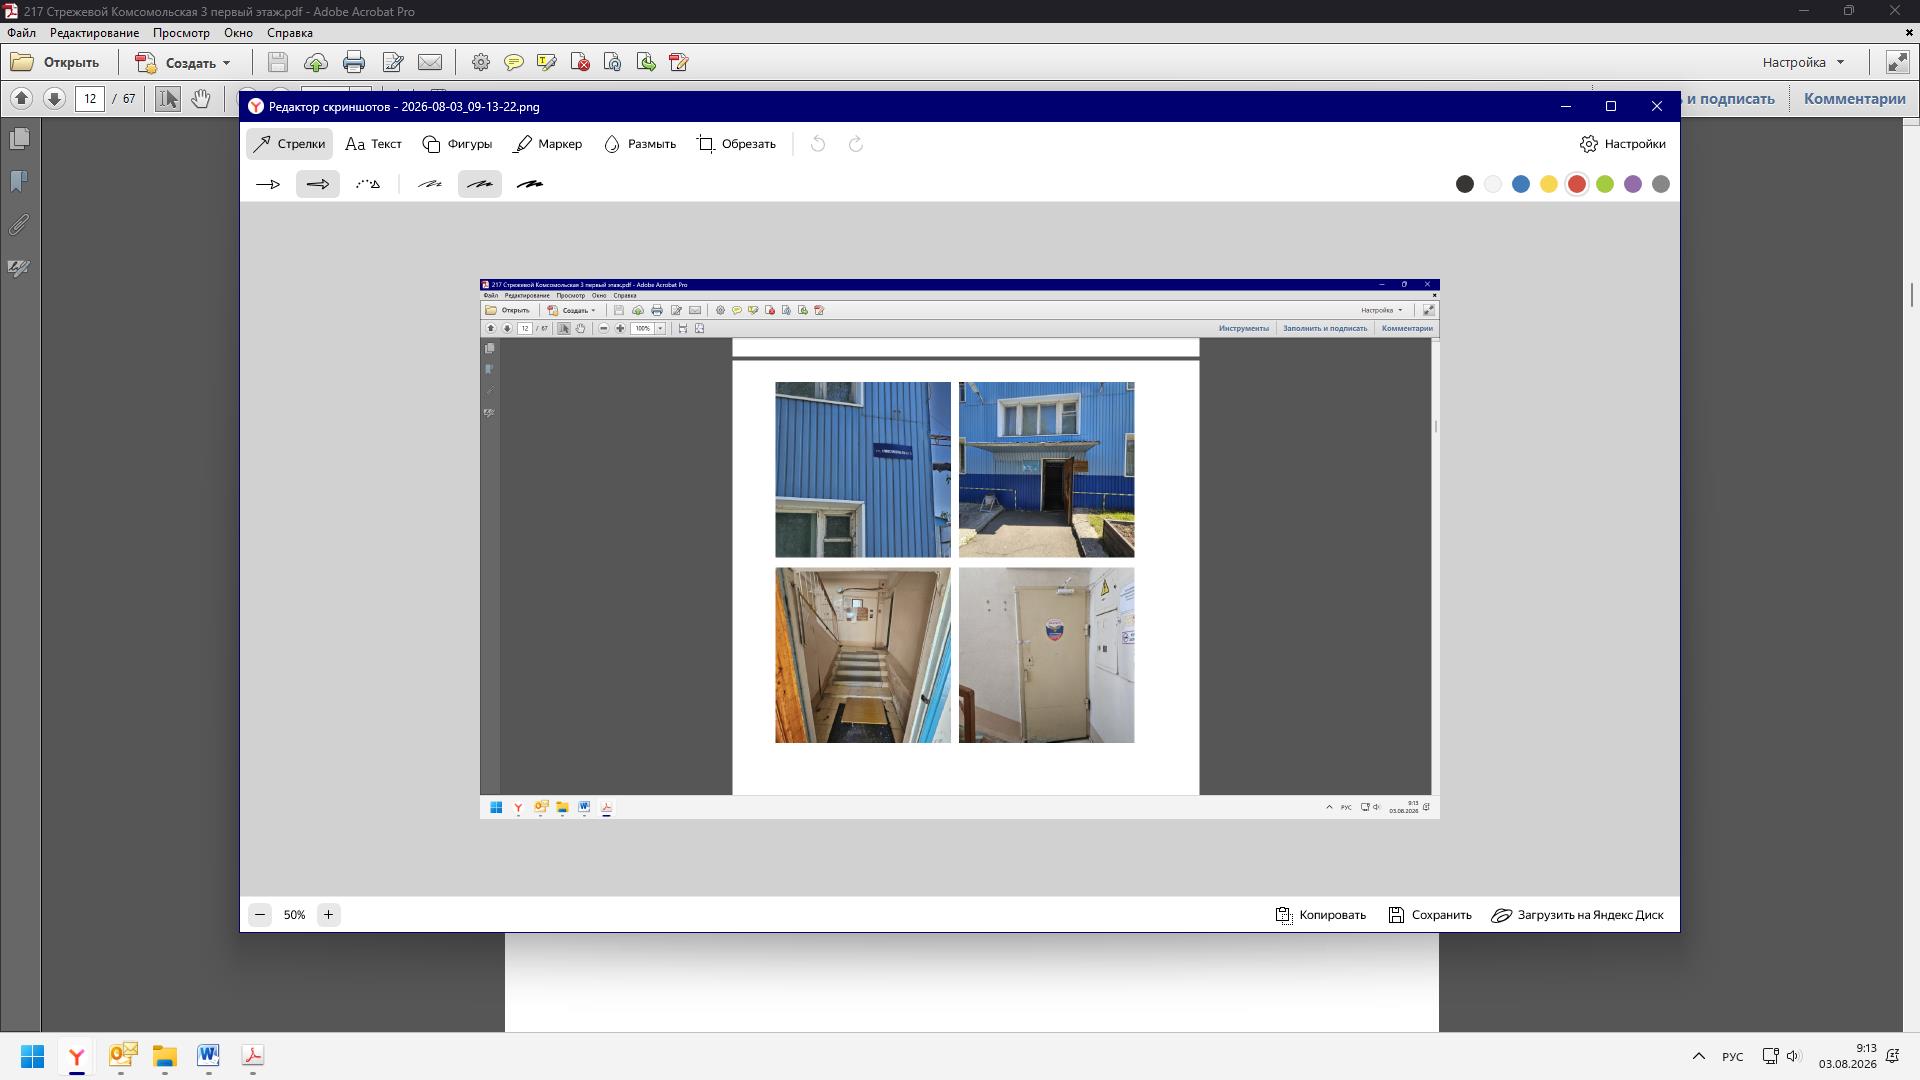Select the Стрелки arrow tool
The height and width of the screenshot is (1080, 1920).
[289, 144]
